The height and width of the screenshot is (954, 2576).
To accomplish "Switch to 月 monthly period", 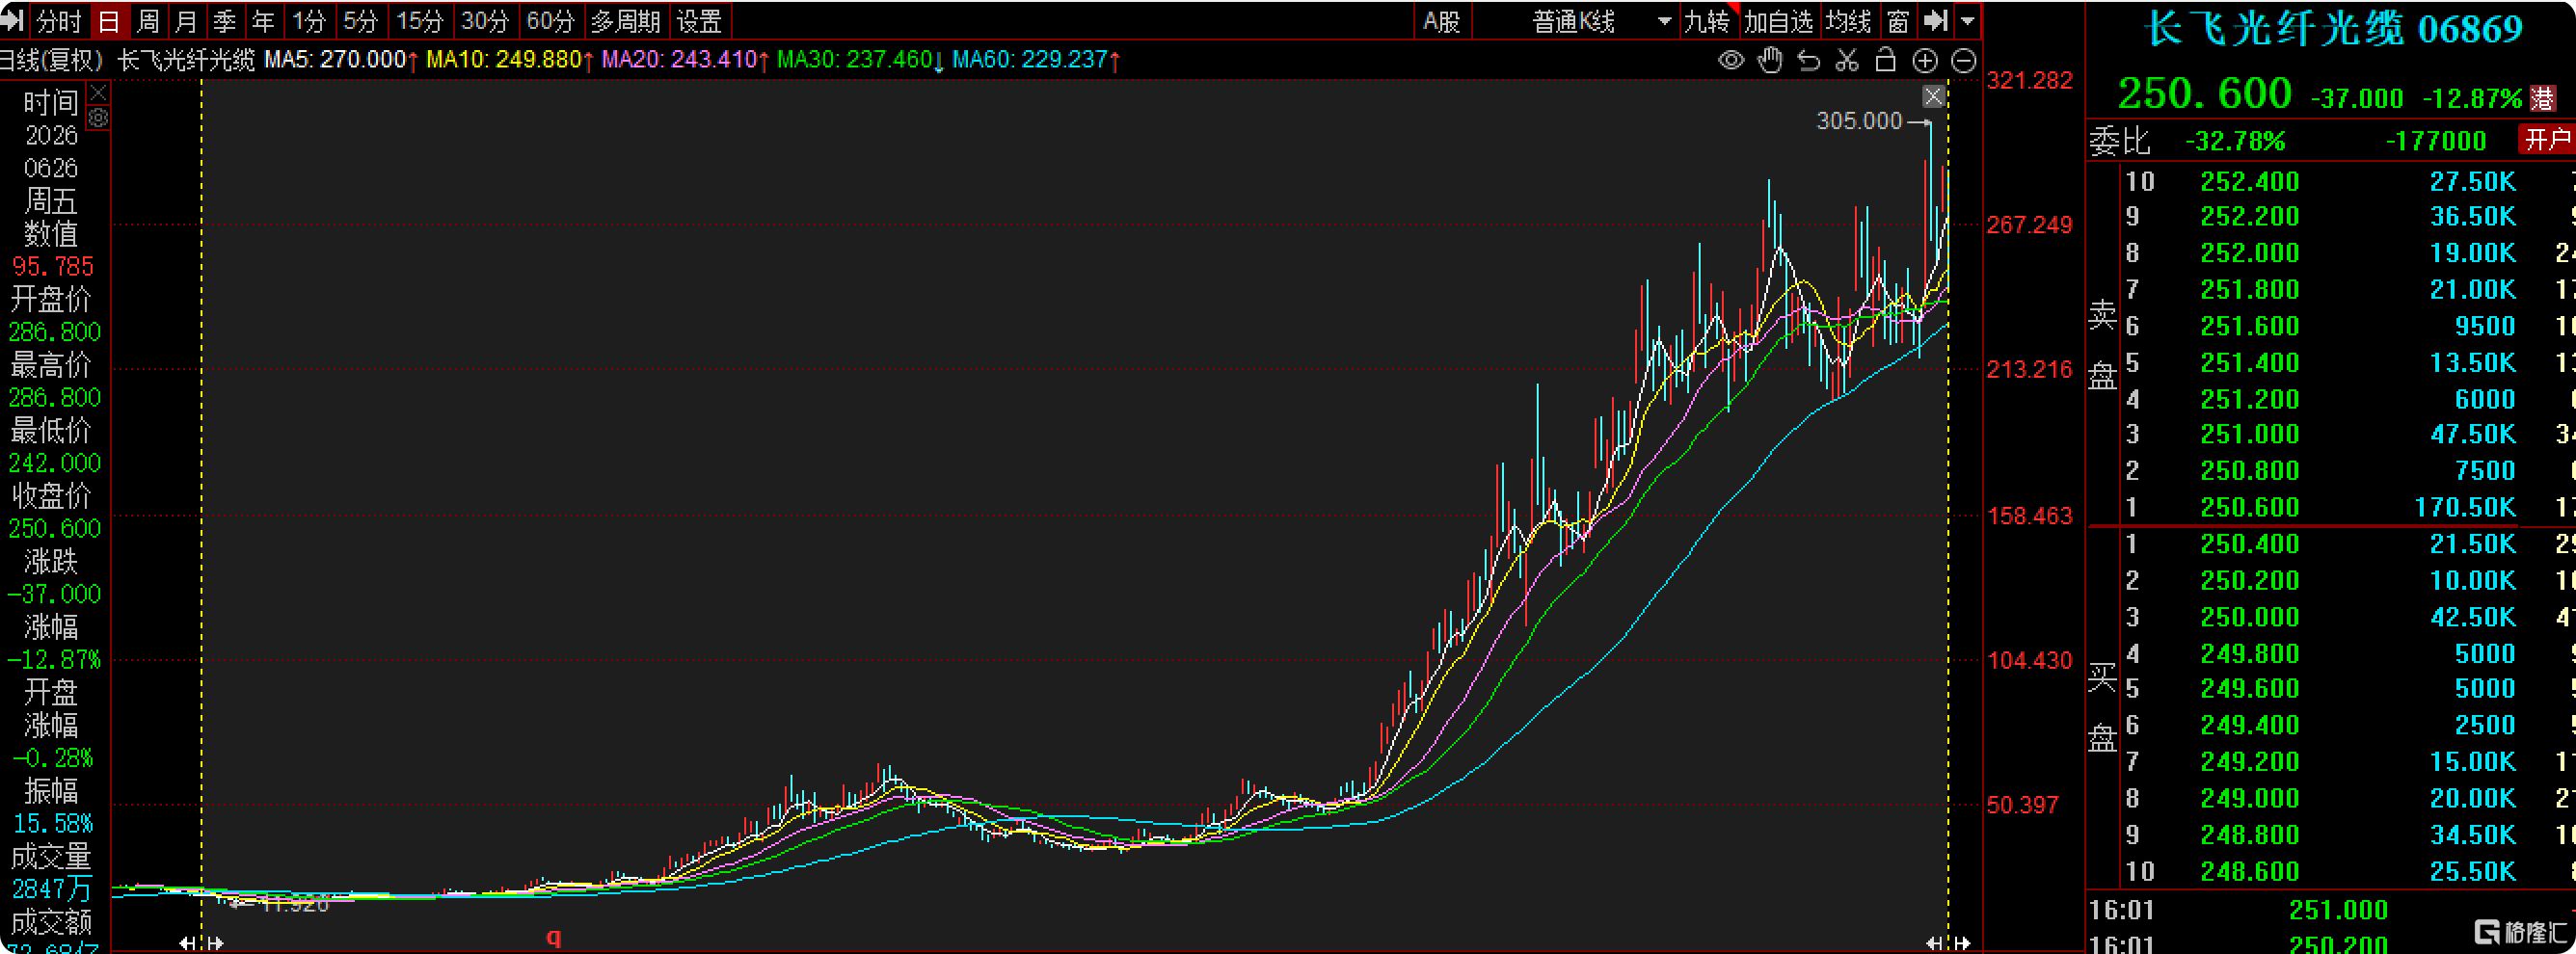I will (x=186, y=21).
